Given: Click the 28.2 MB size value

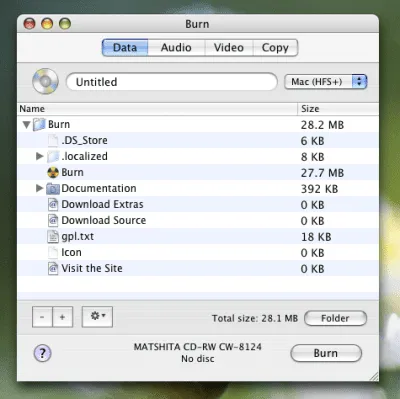Looking at the screenshot, I should click(322, 125).
